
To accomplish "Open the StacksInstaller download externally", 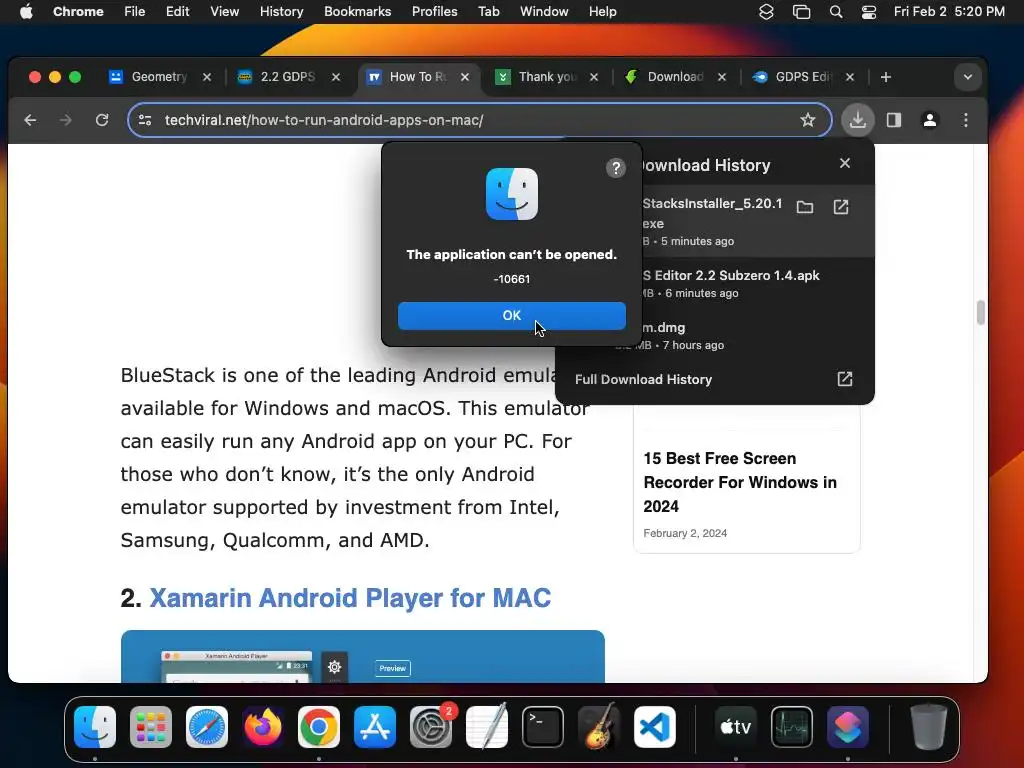I will pos(840,207).
